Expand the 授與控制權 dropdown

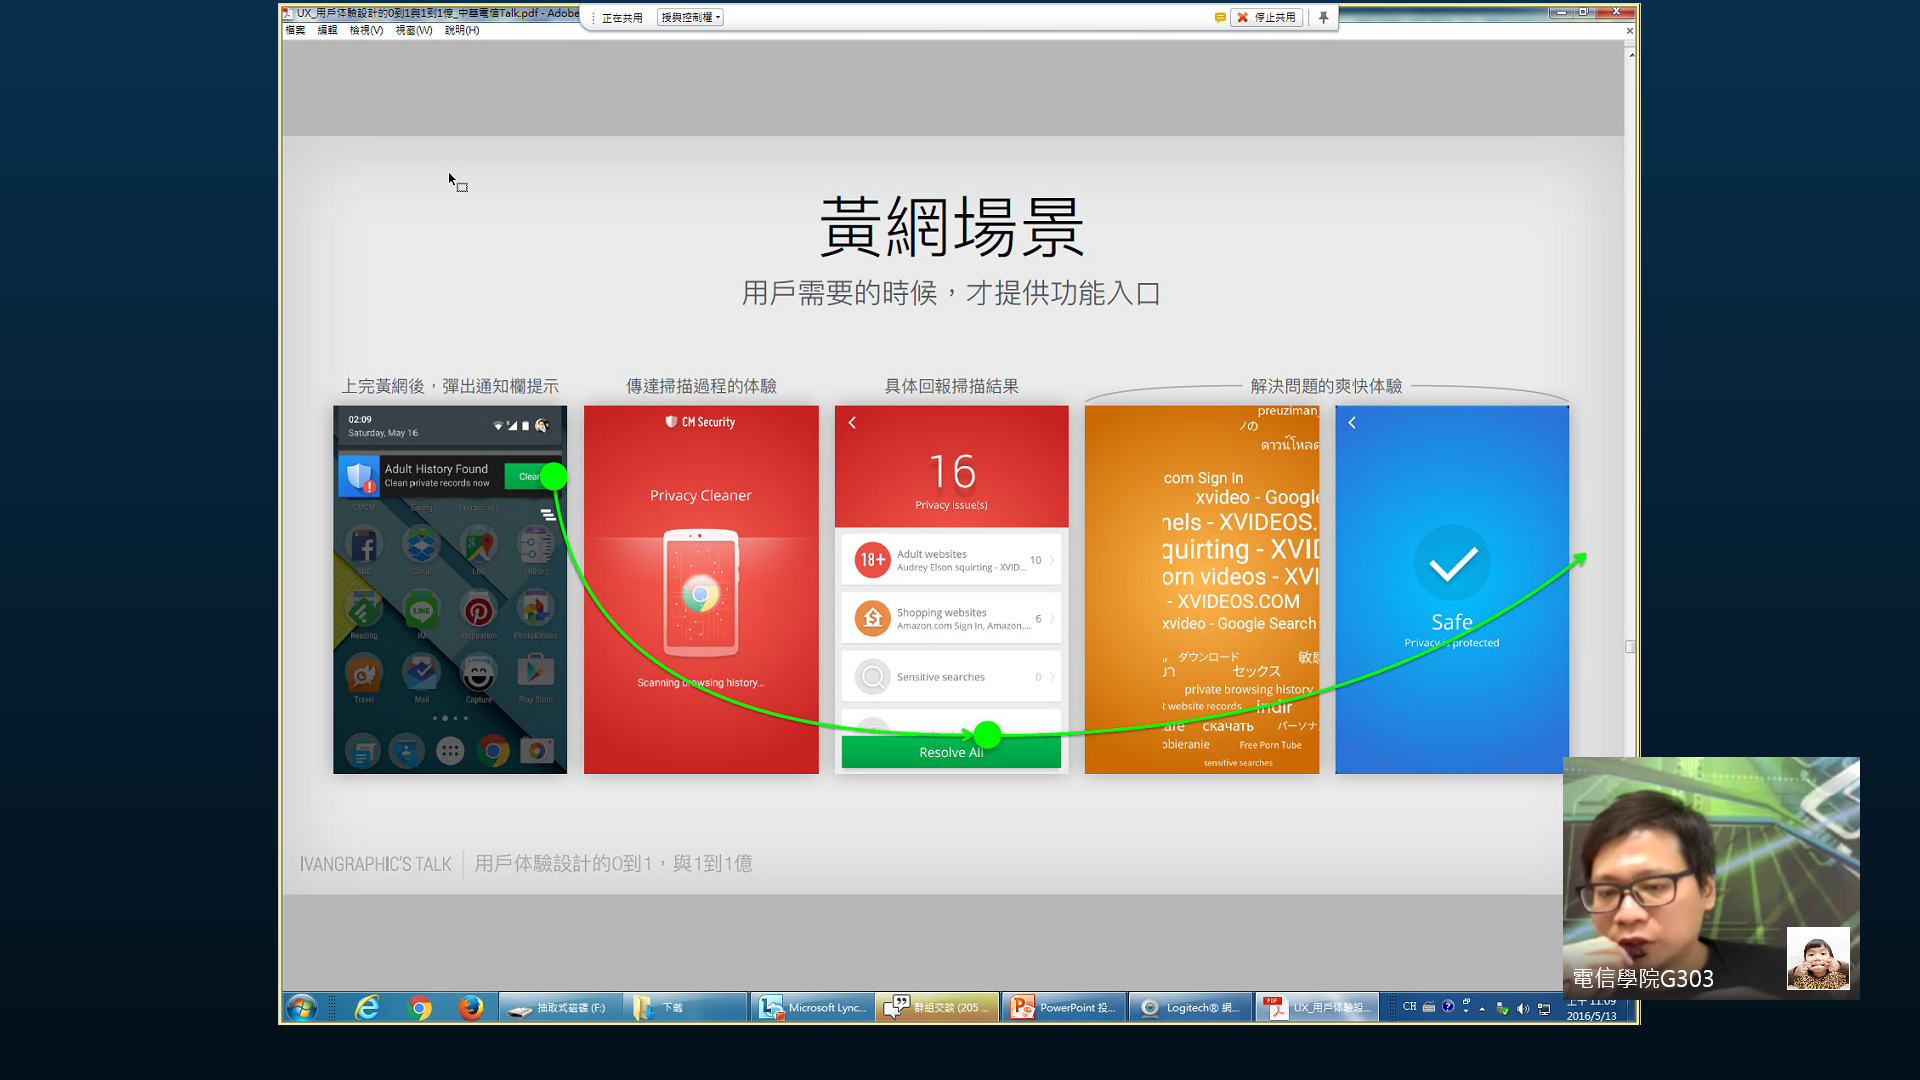click(x=691, y=17)
